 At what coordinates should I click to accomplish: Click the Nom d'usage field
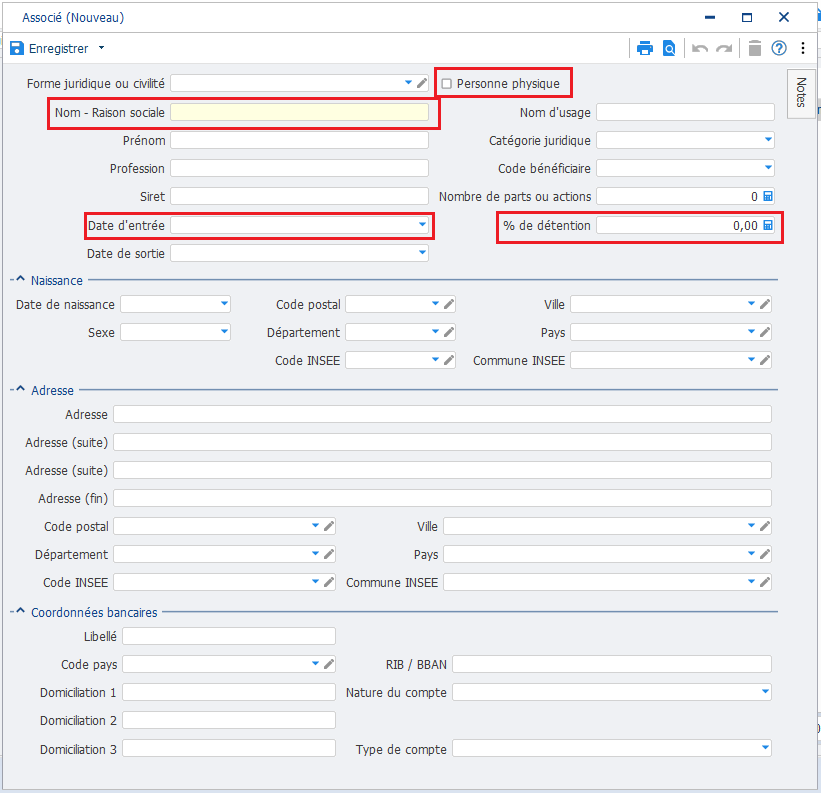coord(685,112)
